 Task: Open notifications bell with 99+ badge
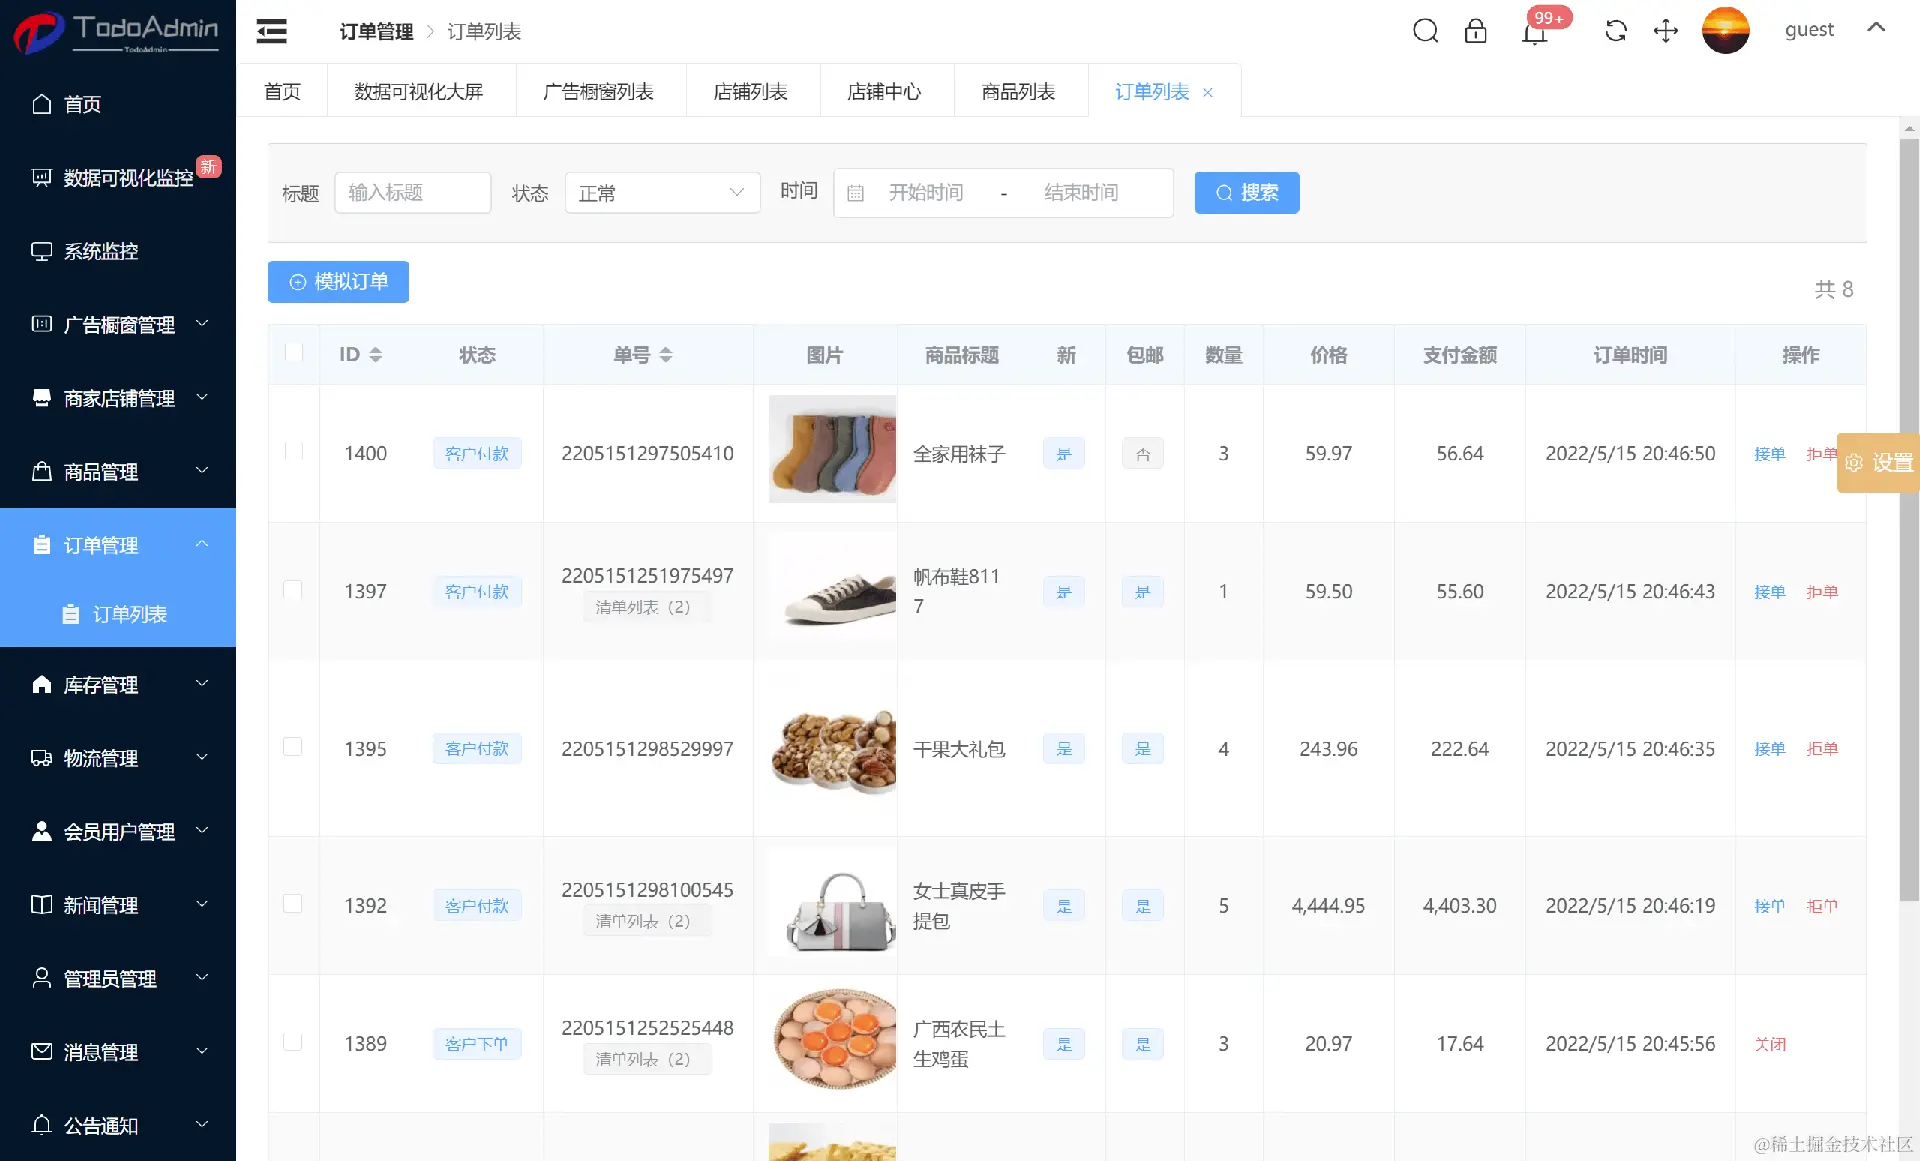1535,32
